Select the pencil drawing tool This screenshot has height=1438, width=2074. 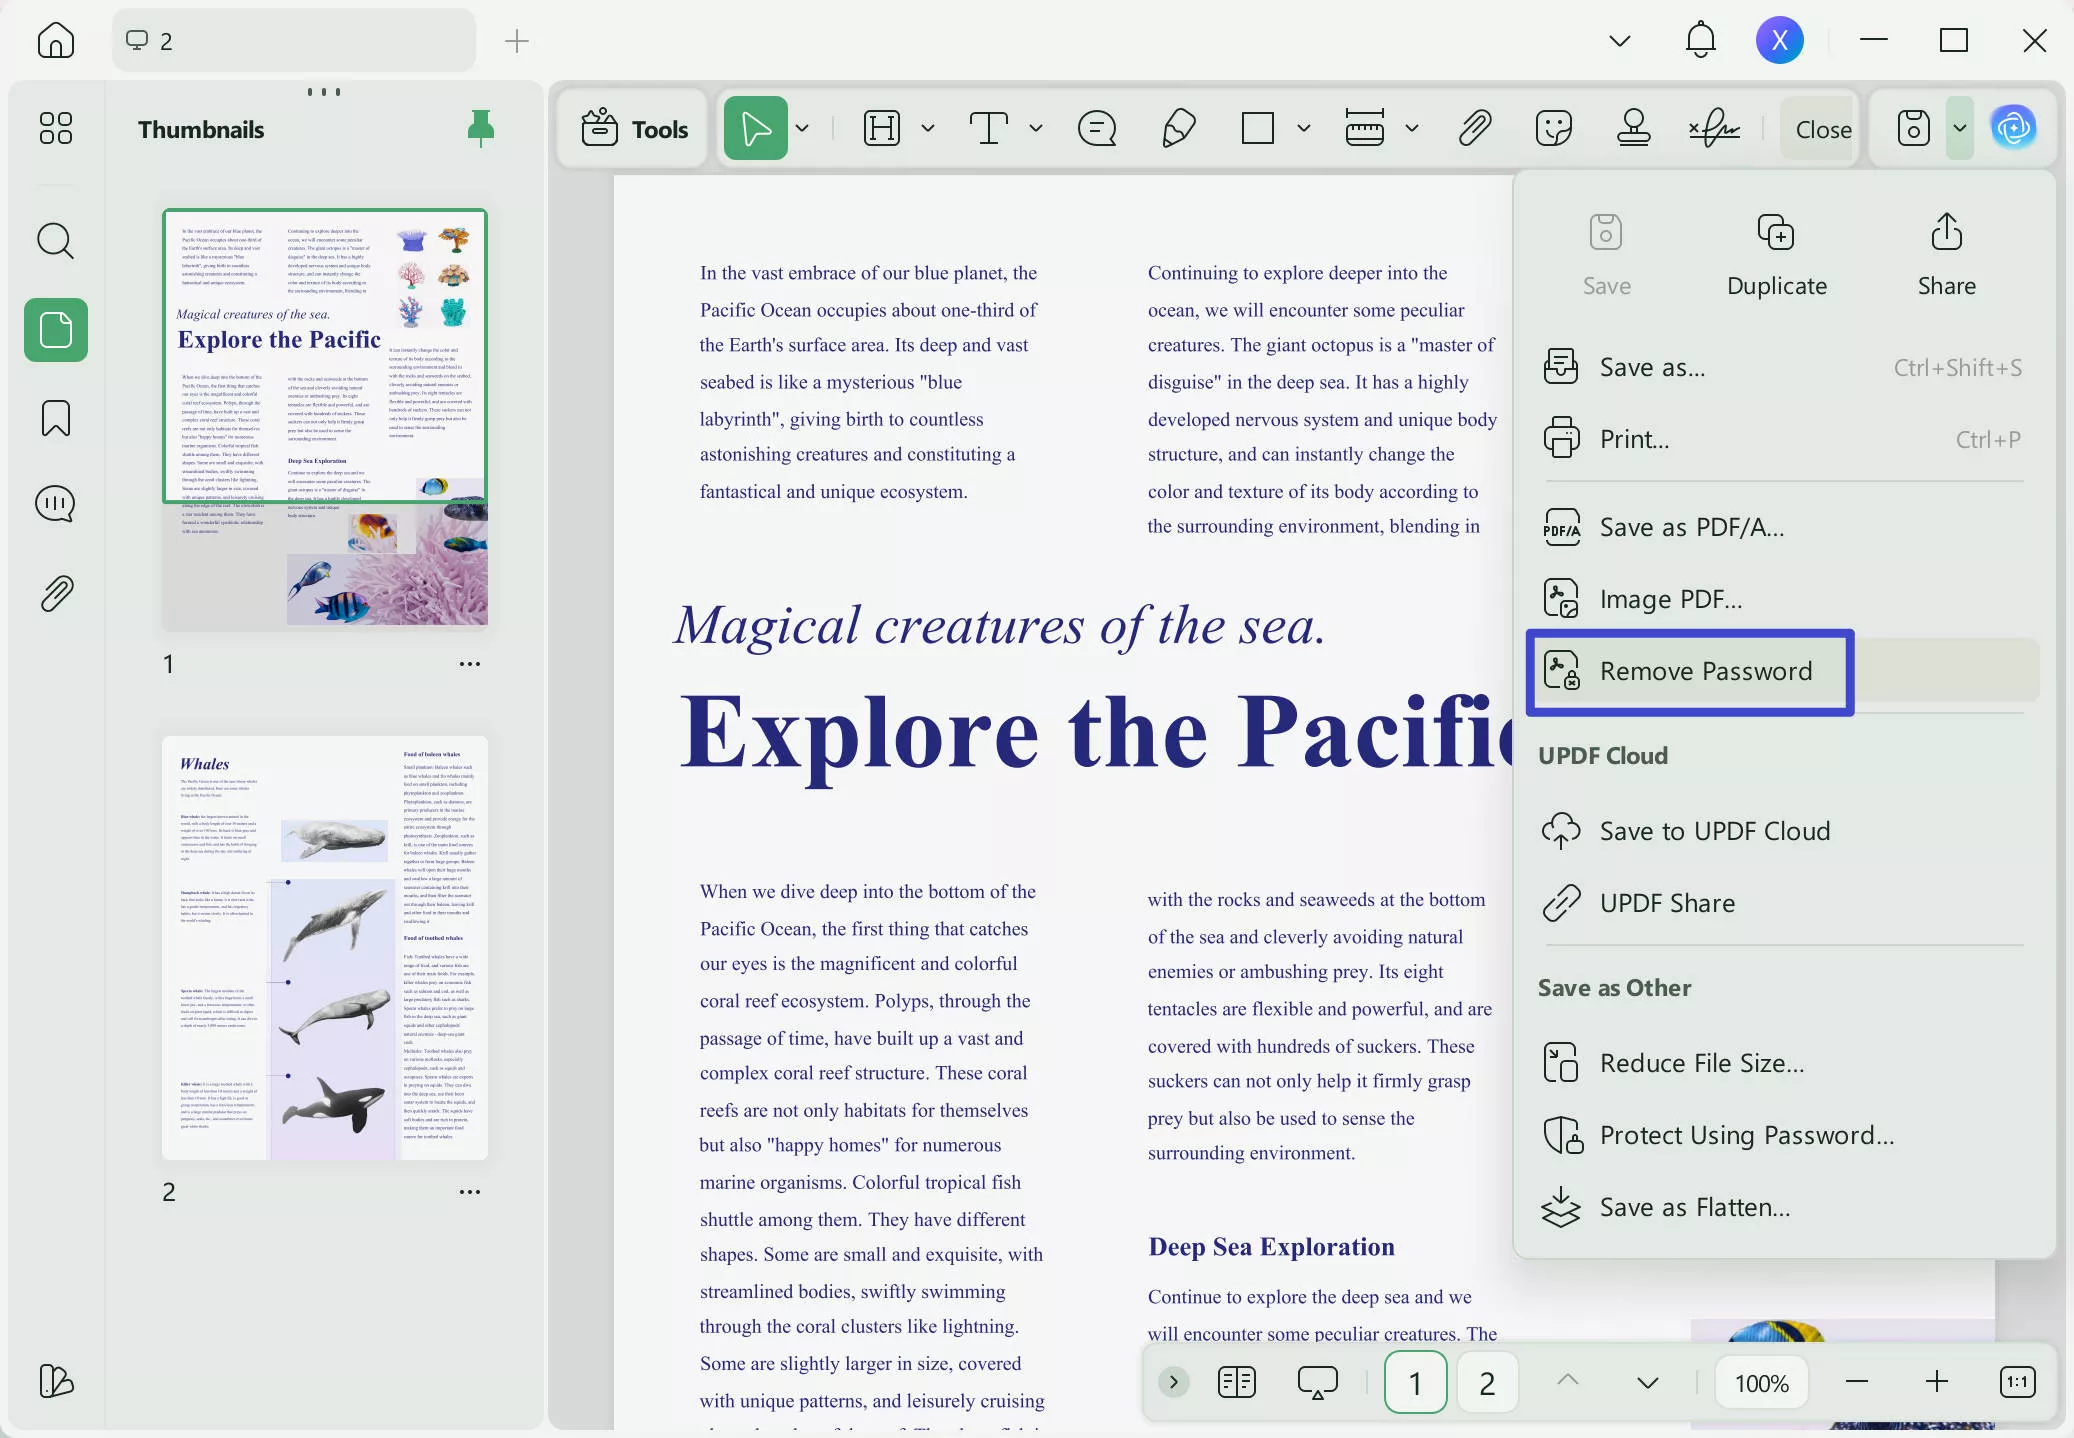coord(1179,128)
